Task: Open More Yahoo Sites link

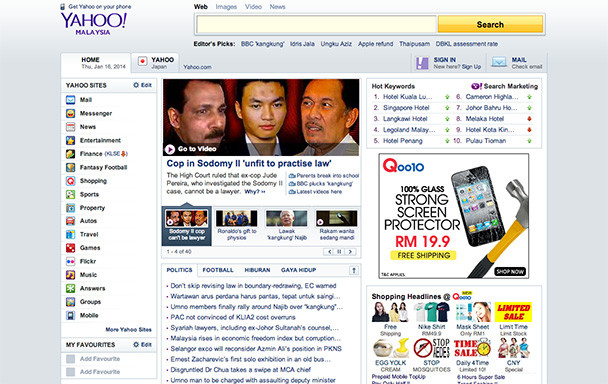Action: [128, 330]
